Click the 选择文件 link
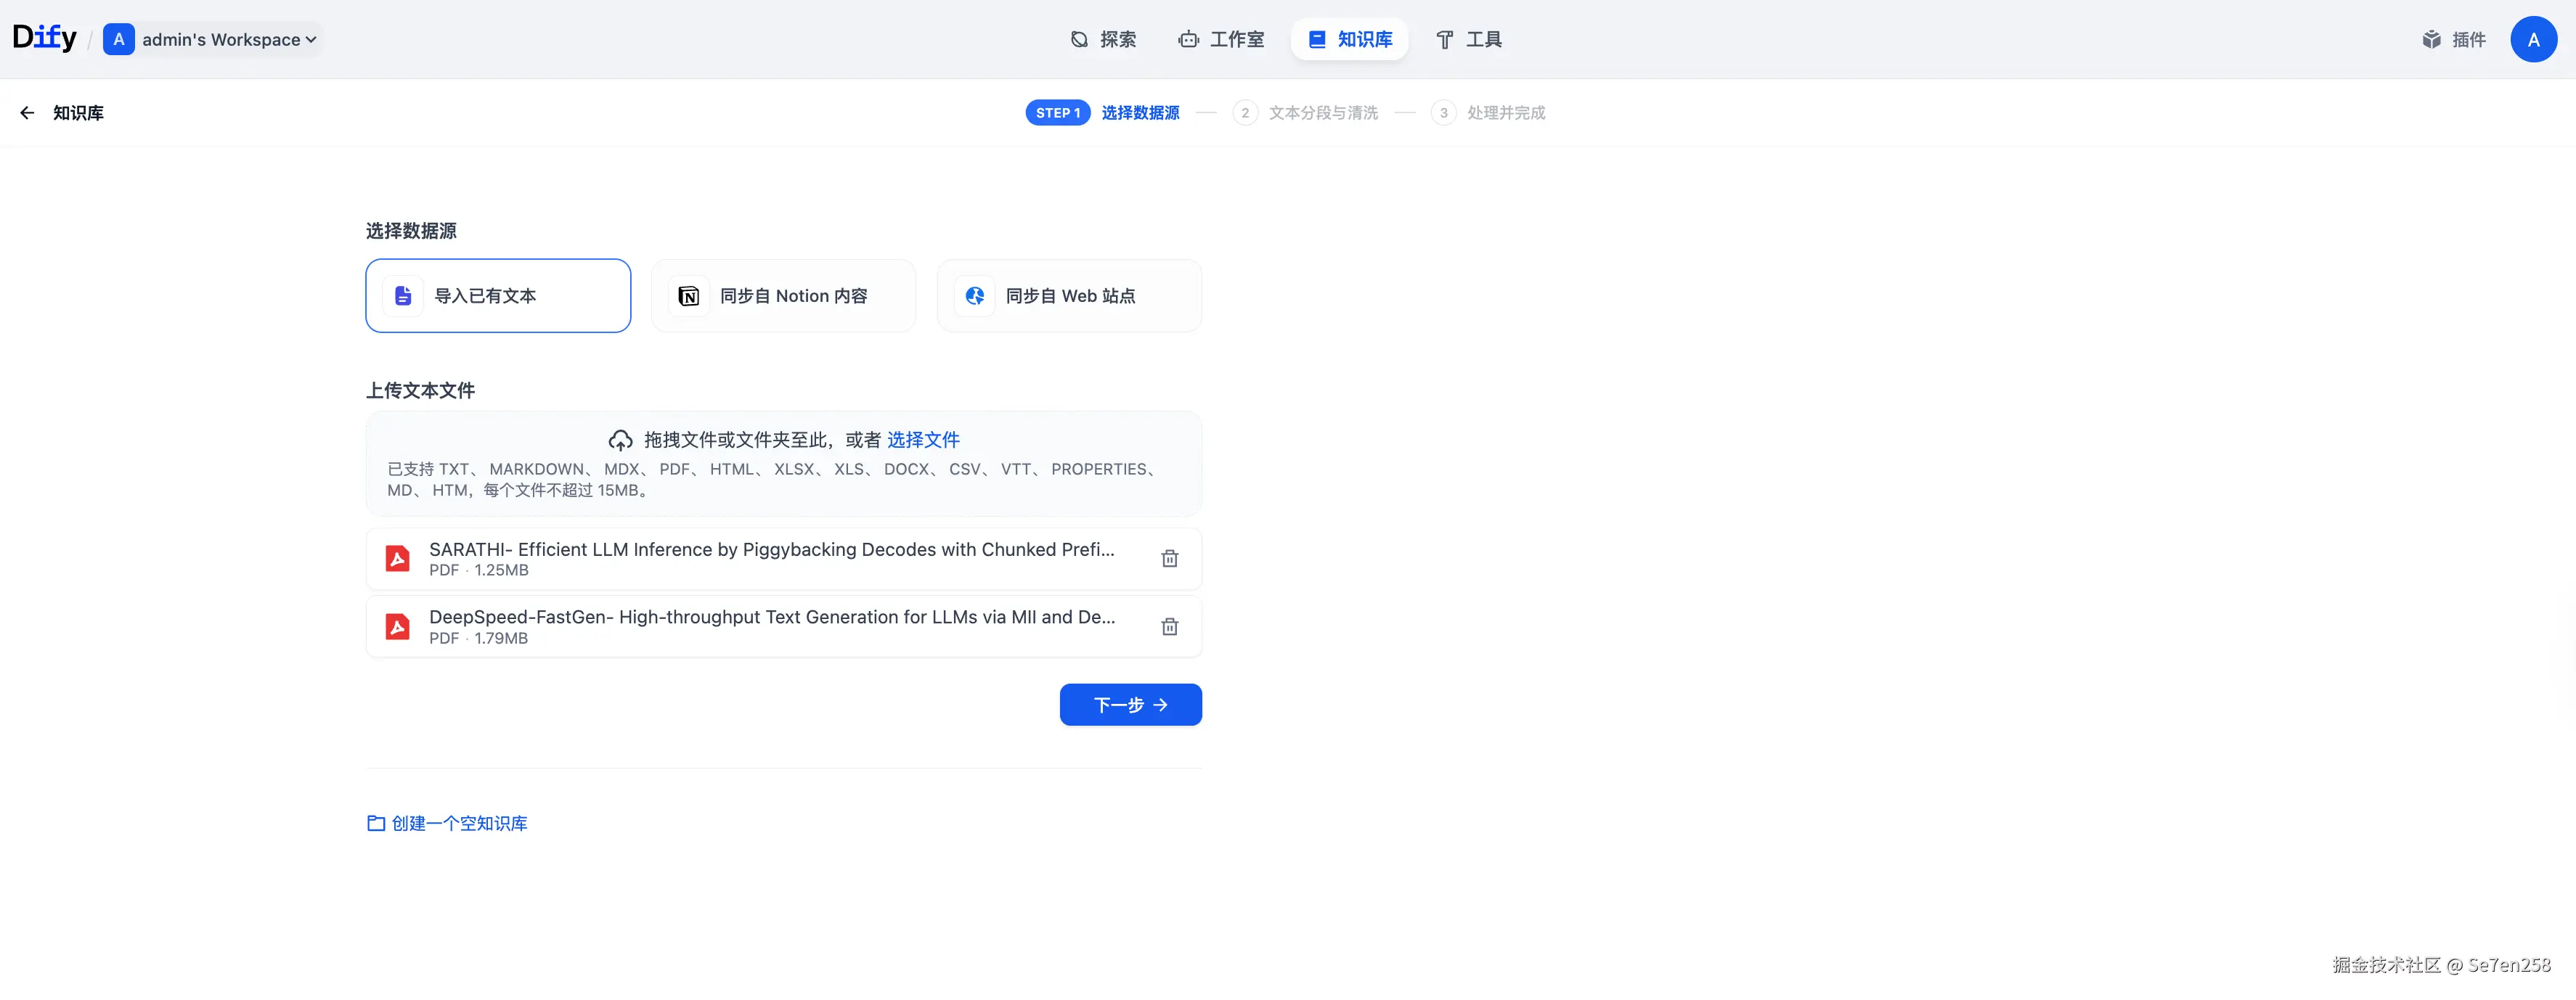 tap(922, 440)
